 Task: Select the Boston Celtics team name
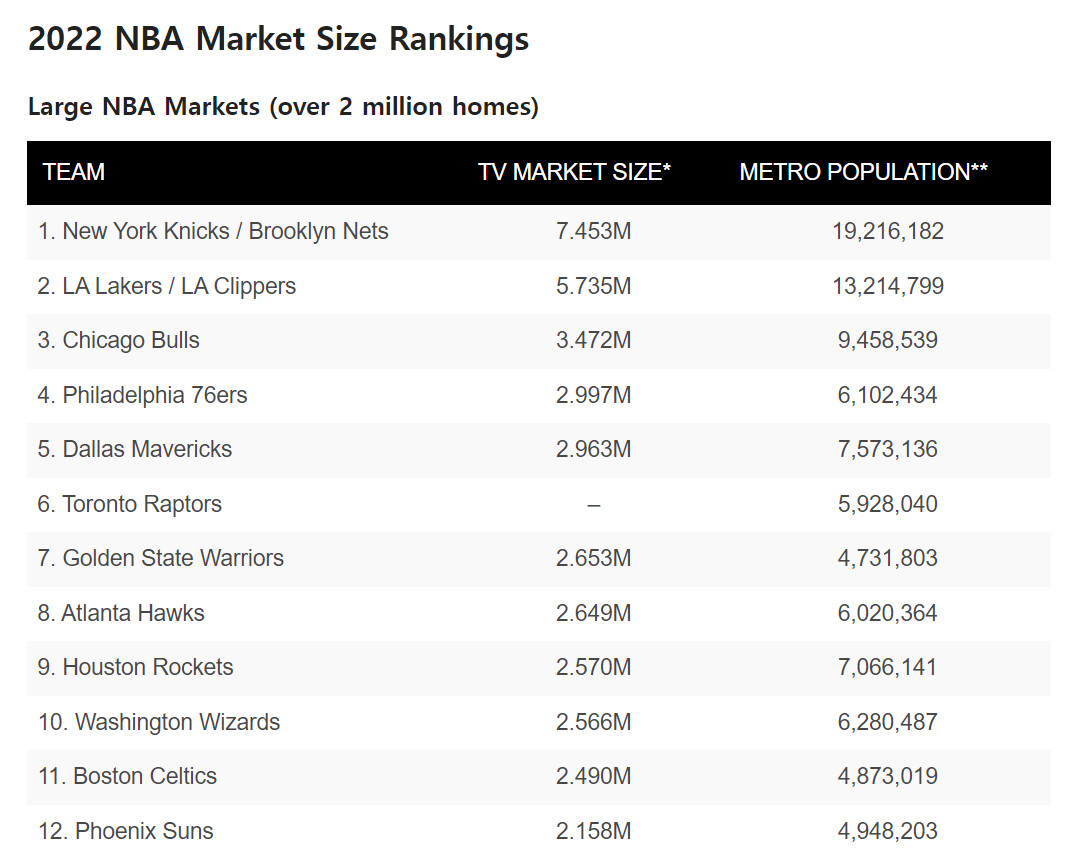point(127,776)
